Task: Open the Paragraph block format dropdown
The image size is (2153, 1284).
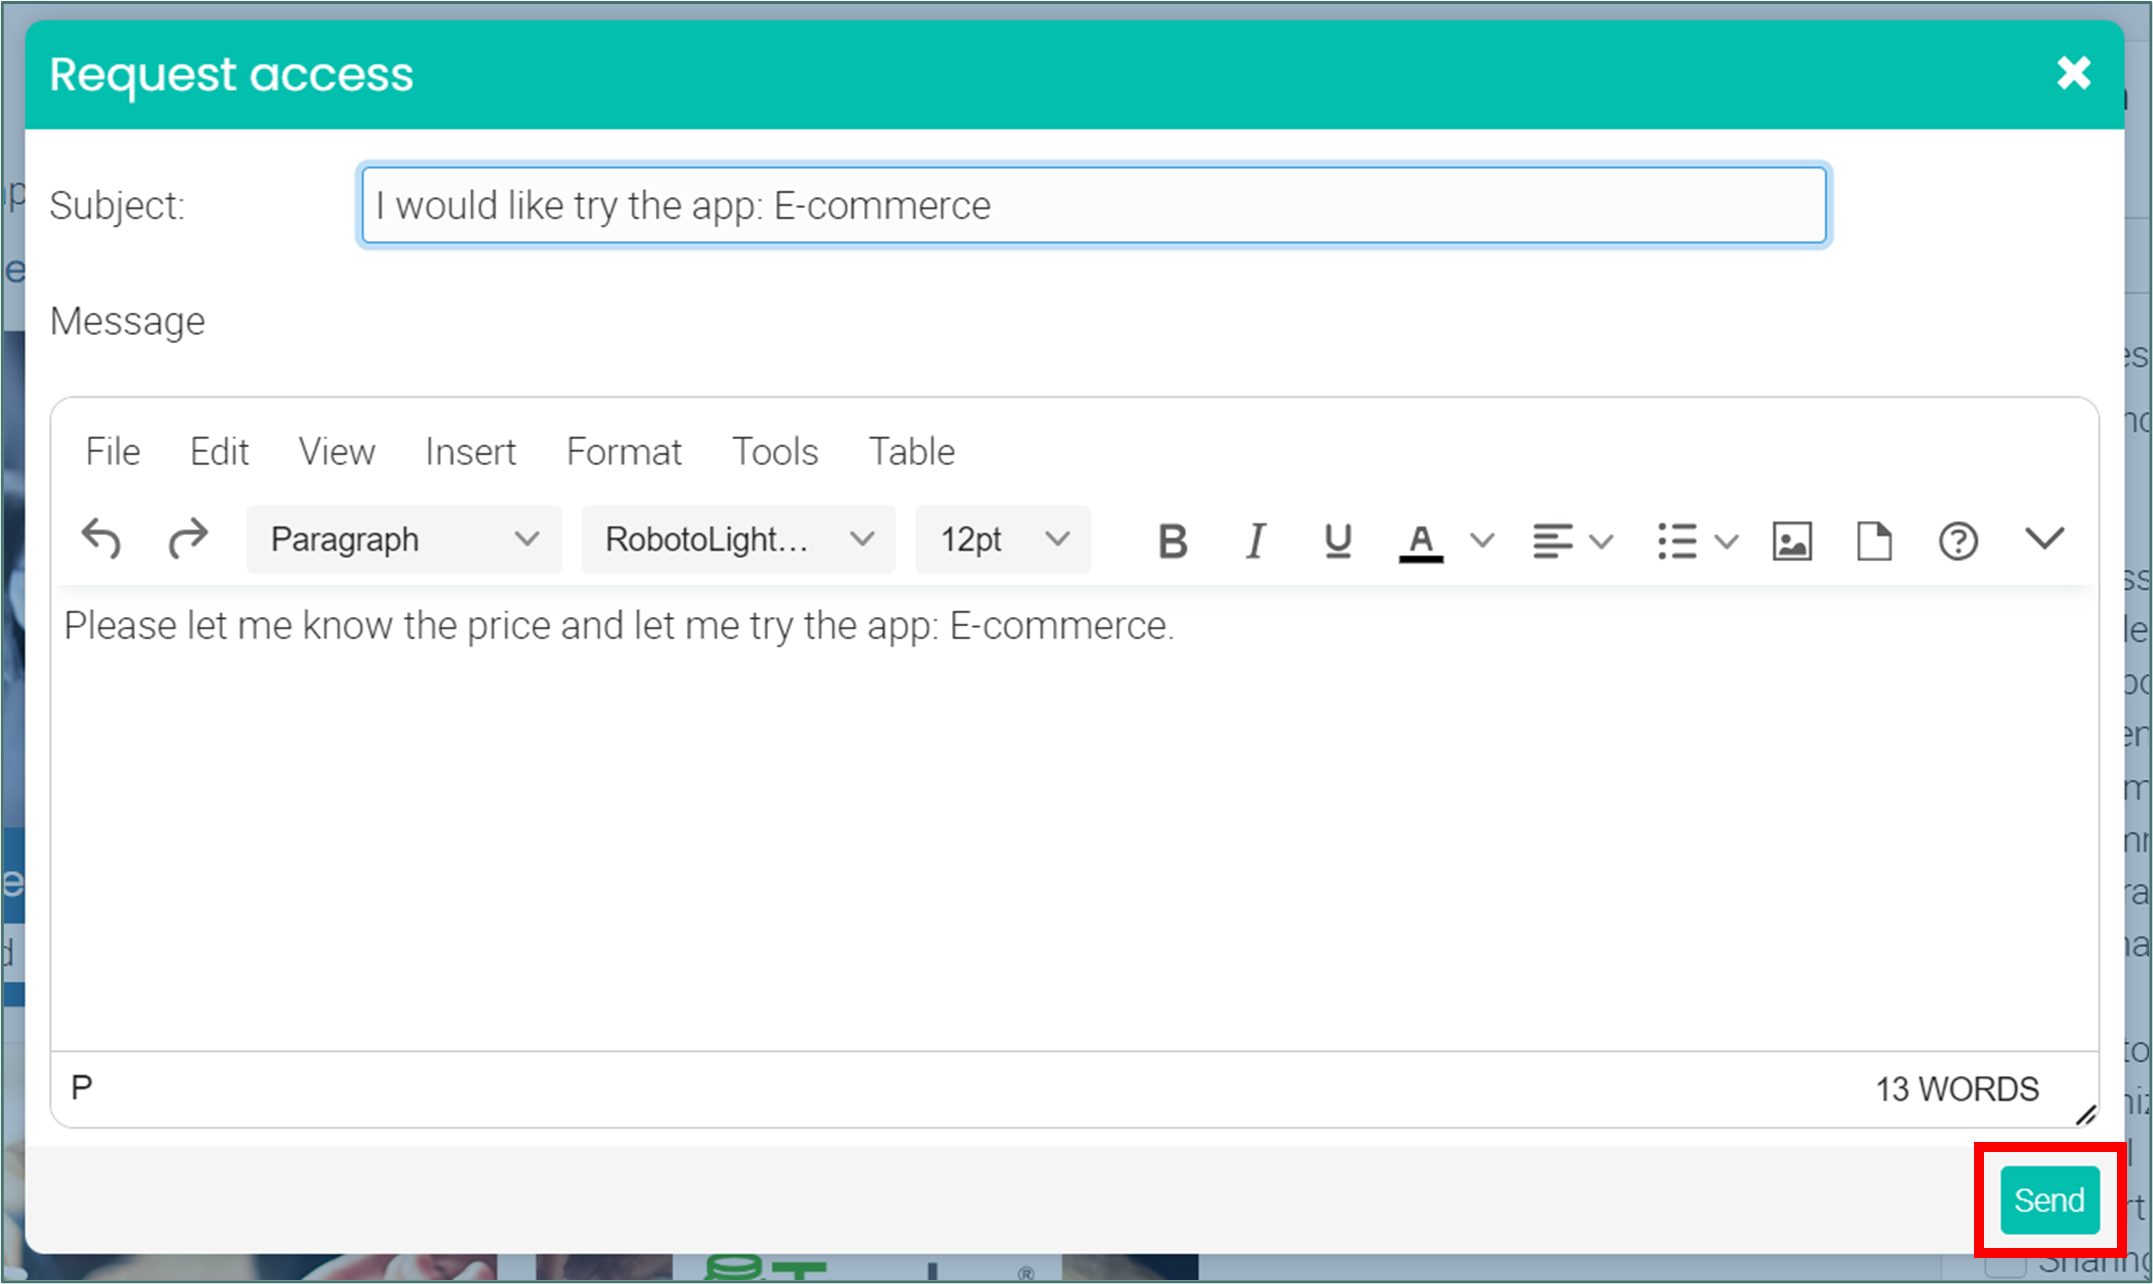Action: point(403,540)
